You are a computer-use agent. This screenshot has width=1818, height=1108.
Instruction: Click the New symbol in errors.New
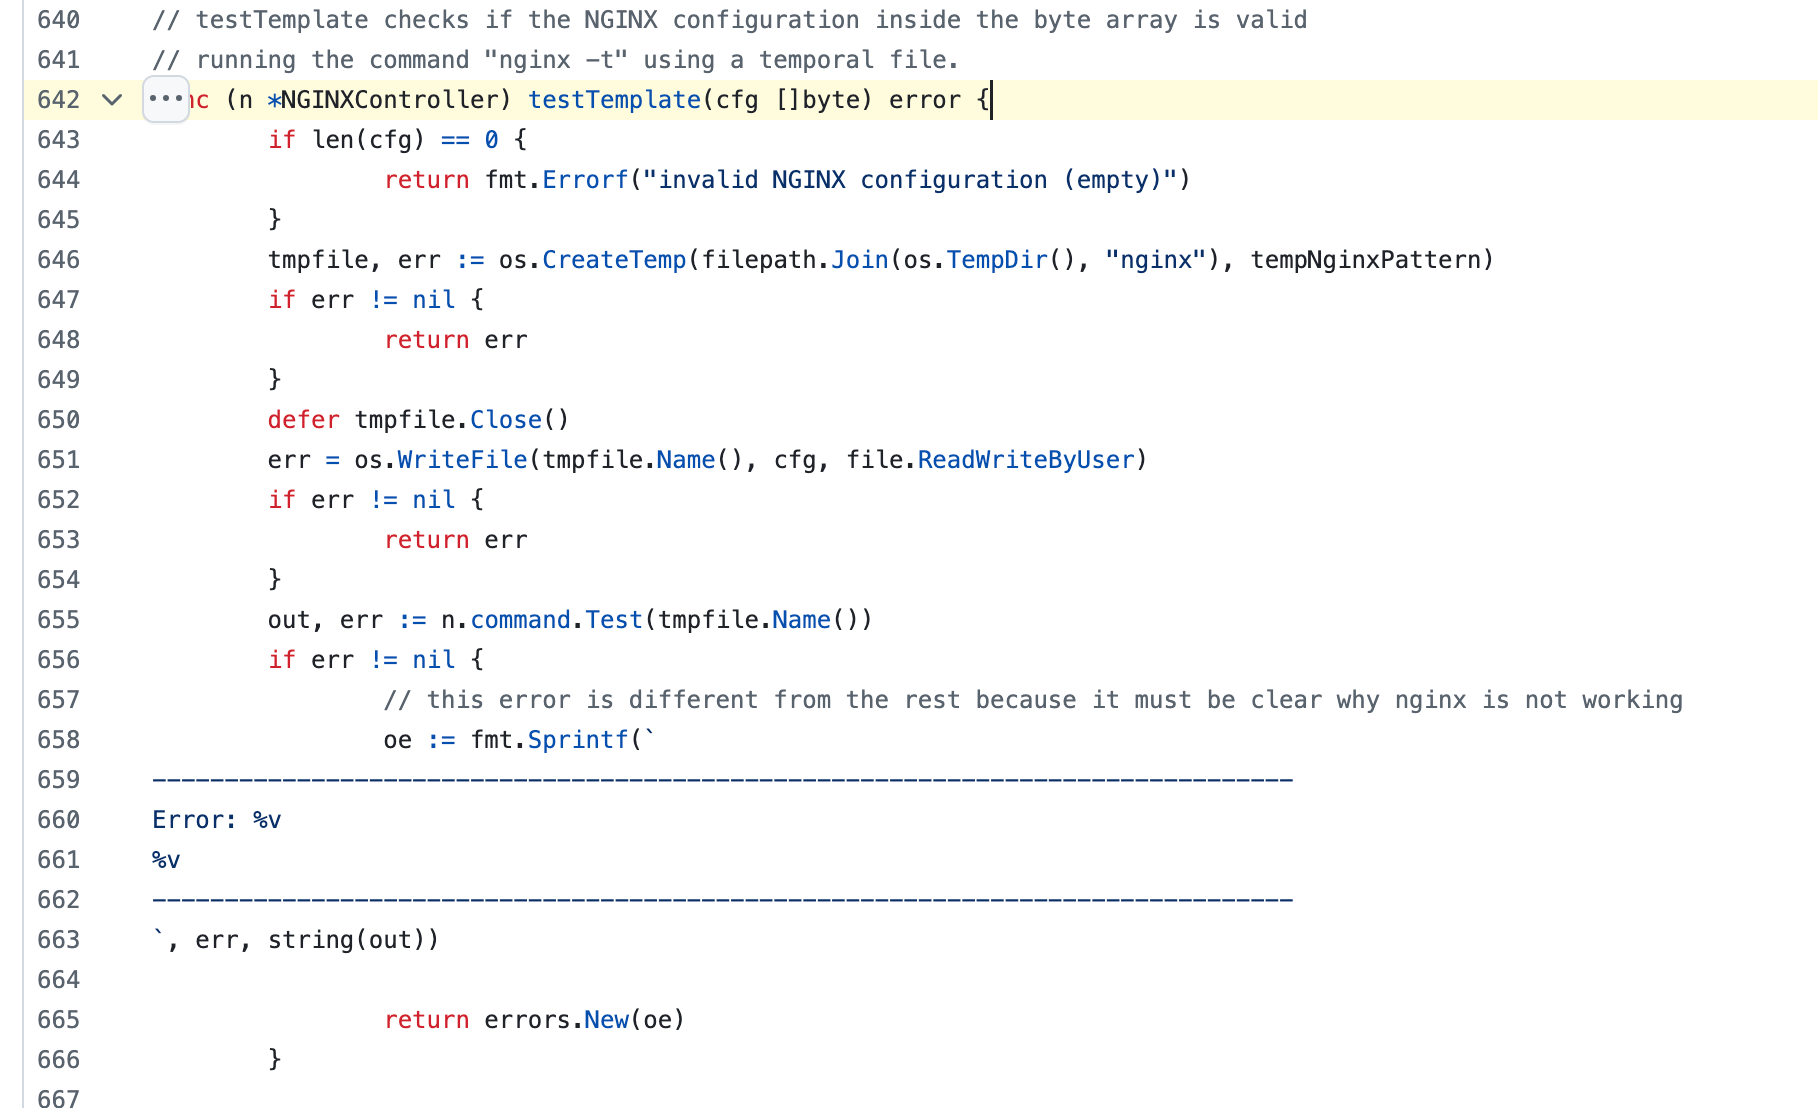[606, 1020]
